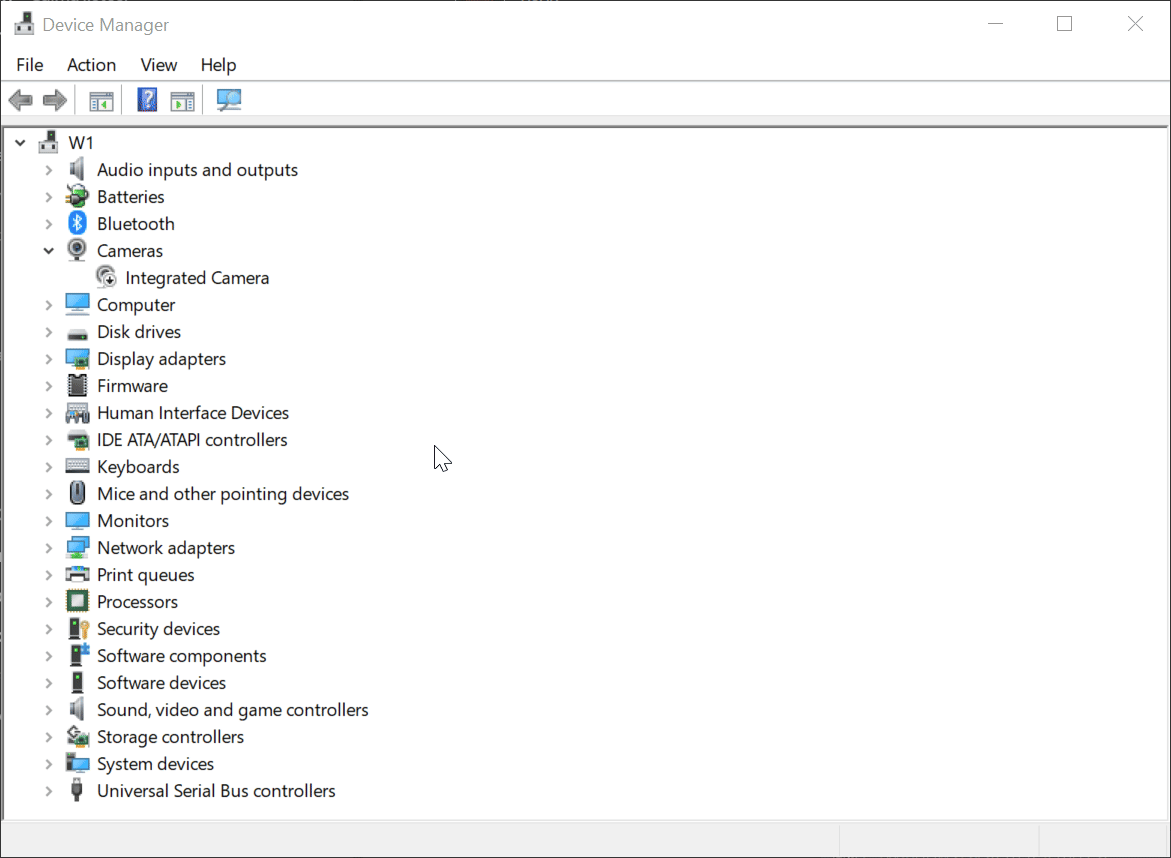Open the Help menu
This screenshot has height=858, width=1171.
pyautogui.click(x=218, y=65)
